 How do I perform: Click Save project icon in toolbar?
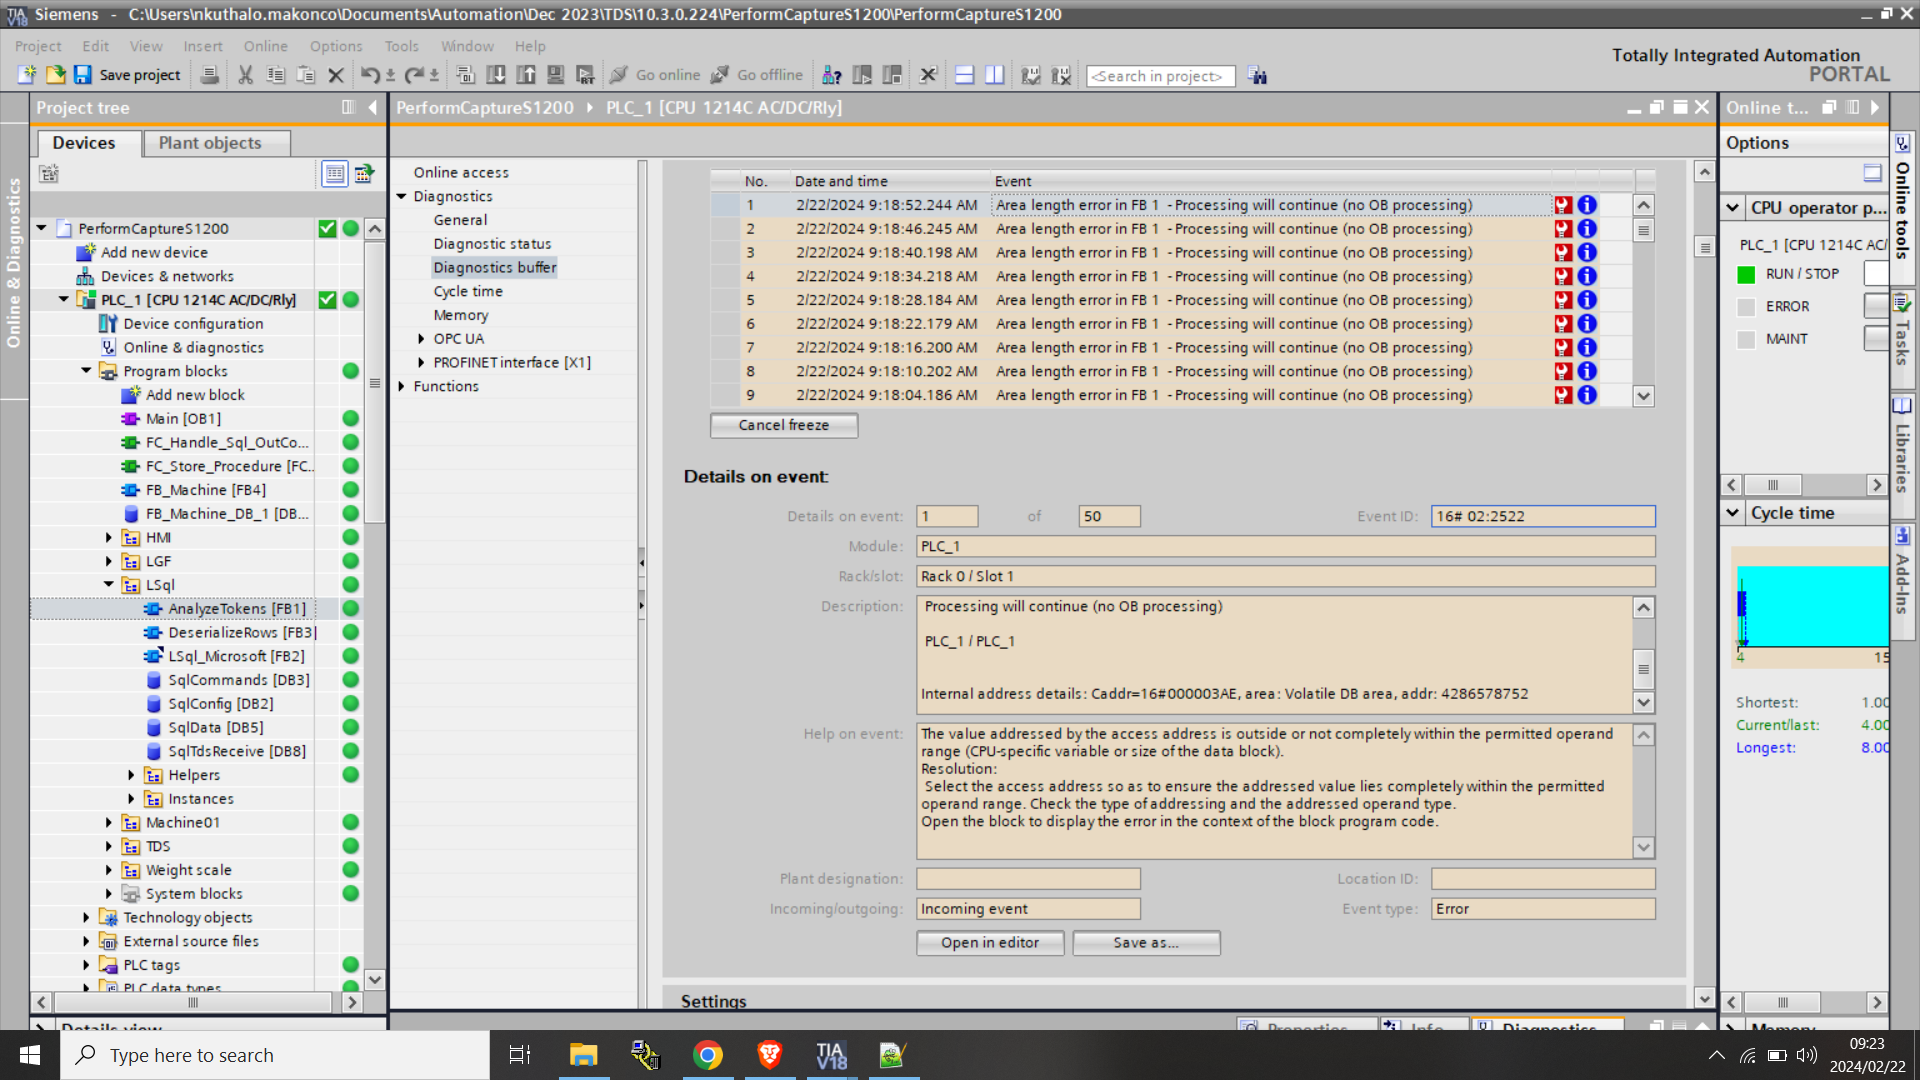(83, 75)
